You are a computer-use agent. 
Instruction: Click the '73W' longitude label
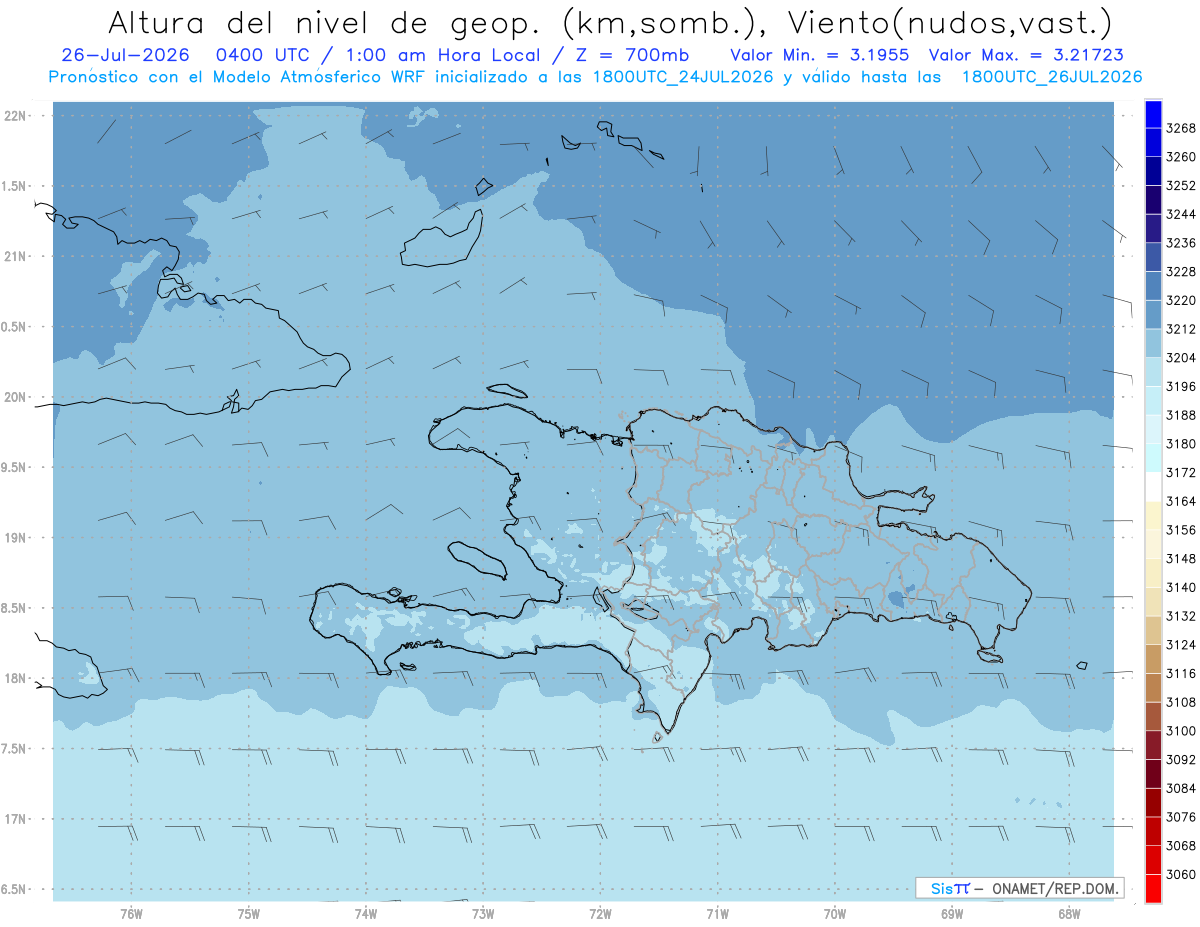coord(483,913)
